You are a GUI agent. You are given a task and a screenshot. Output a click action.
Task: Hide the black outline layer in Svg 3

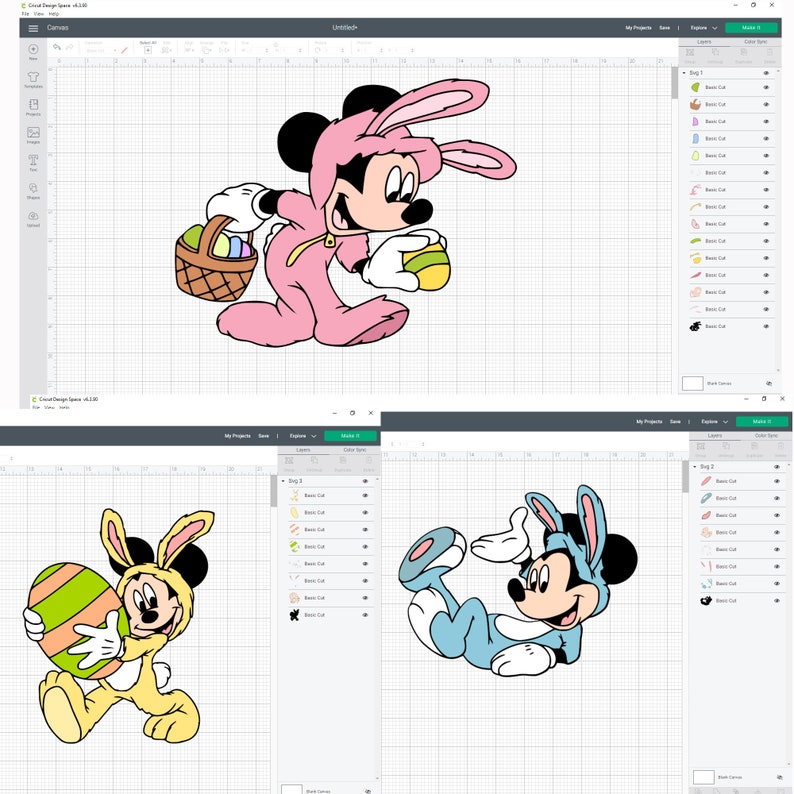(x=365, y=615)
